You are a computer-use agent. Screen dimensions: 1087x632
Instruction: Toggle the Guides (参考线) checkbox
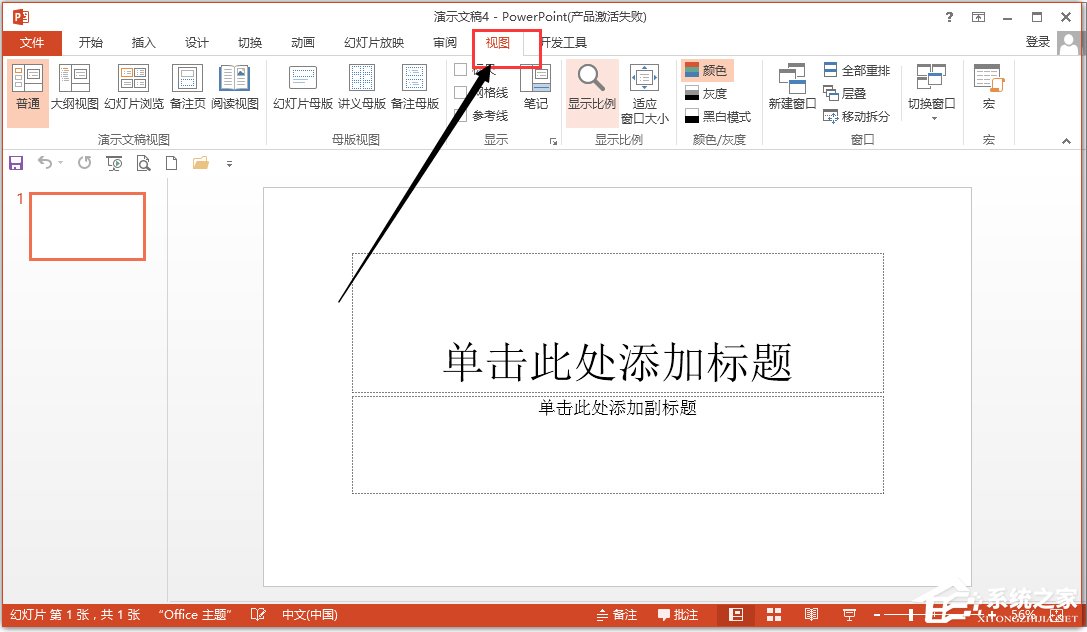460,115
